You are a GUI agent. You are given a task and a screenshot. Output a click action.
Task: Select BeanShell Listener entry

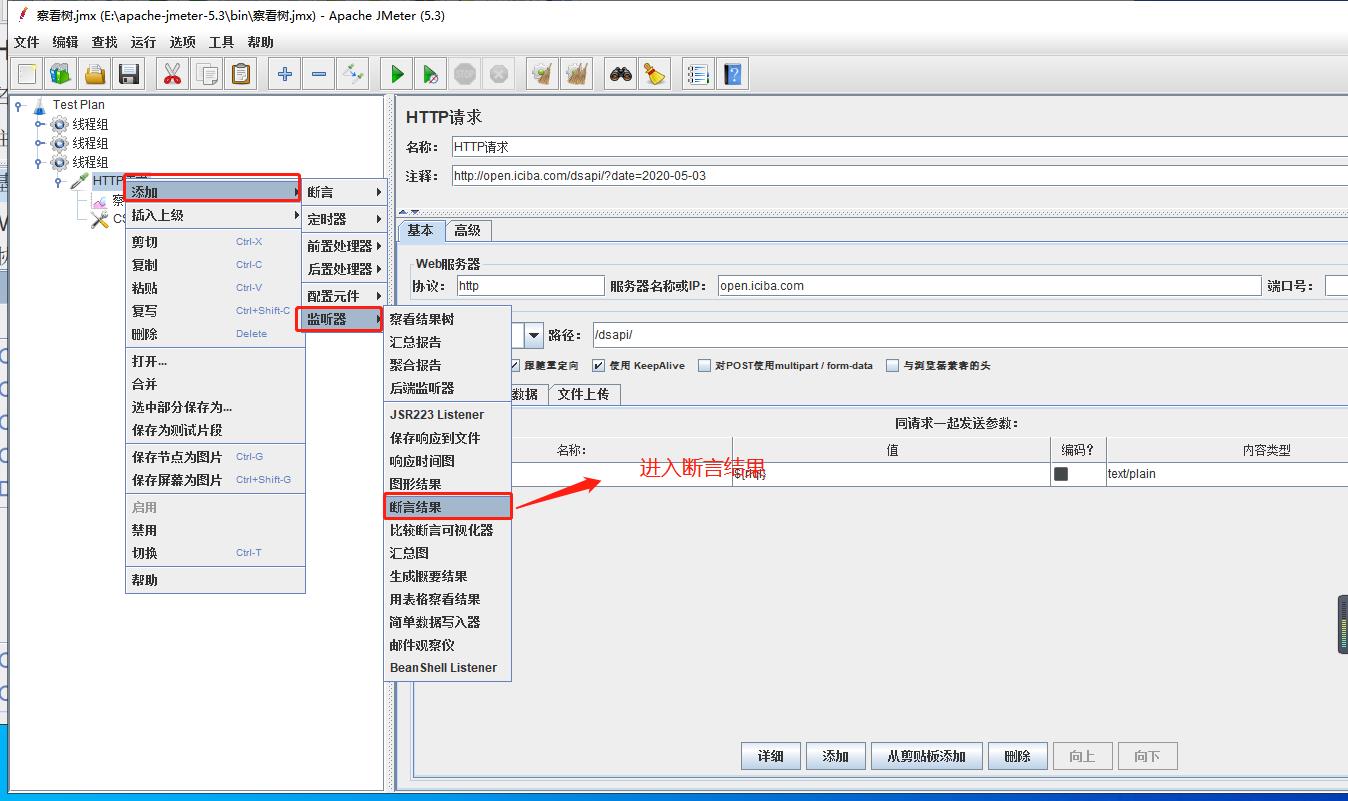[448, 668]
